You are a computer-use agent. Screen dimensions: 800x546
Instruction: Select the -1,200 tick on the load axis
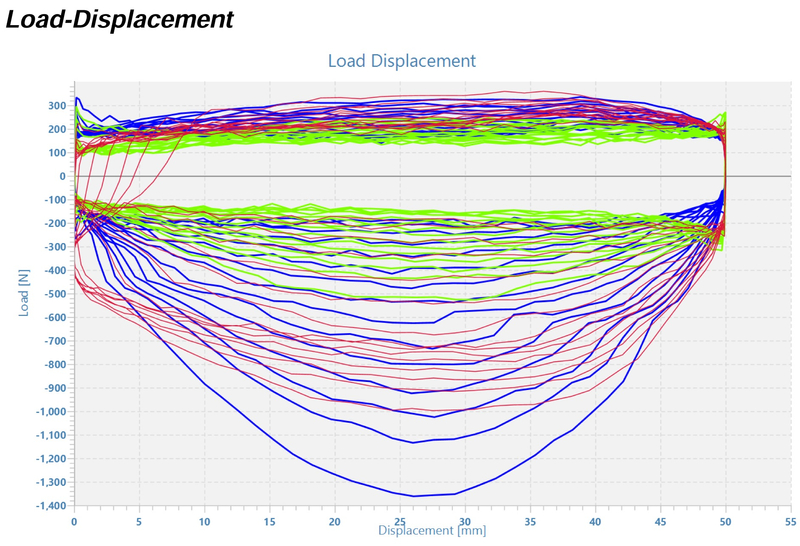click(x=50, y=459)
